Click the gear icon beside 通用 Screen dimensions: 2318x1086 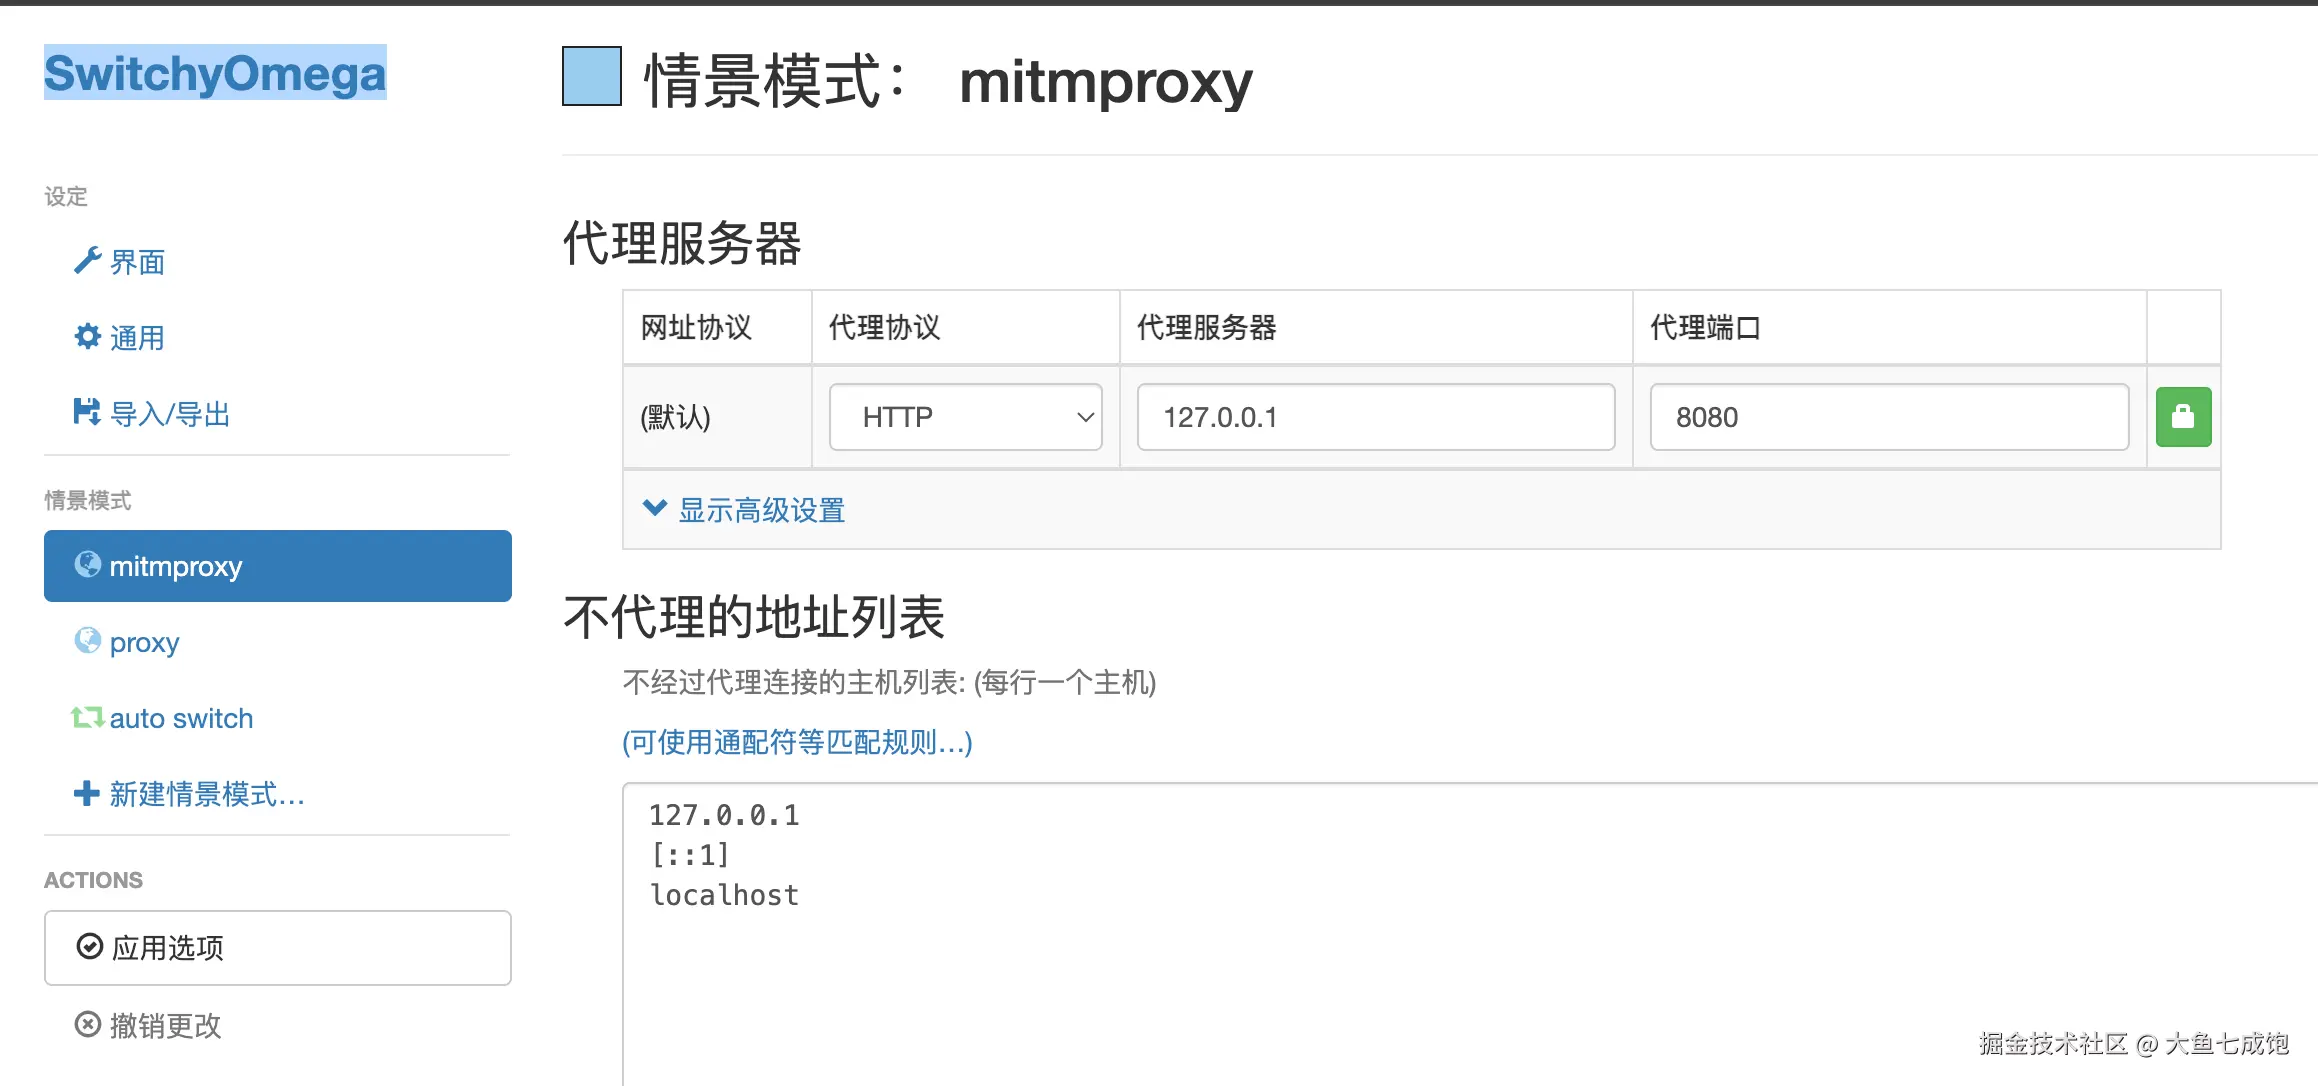(87, 337)
